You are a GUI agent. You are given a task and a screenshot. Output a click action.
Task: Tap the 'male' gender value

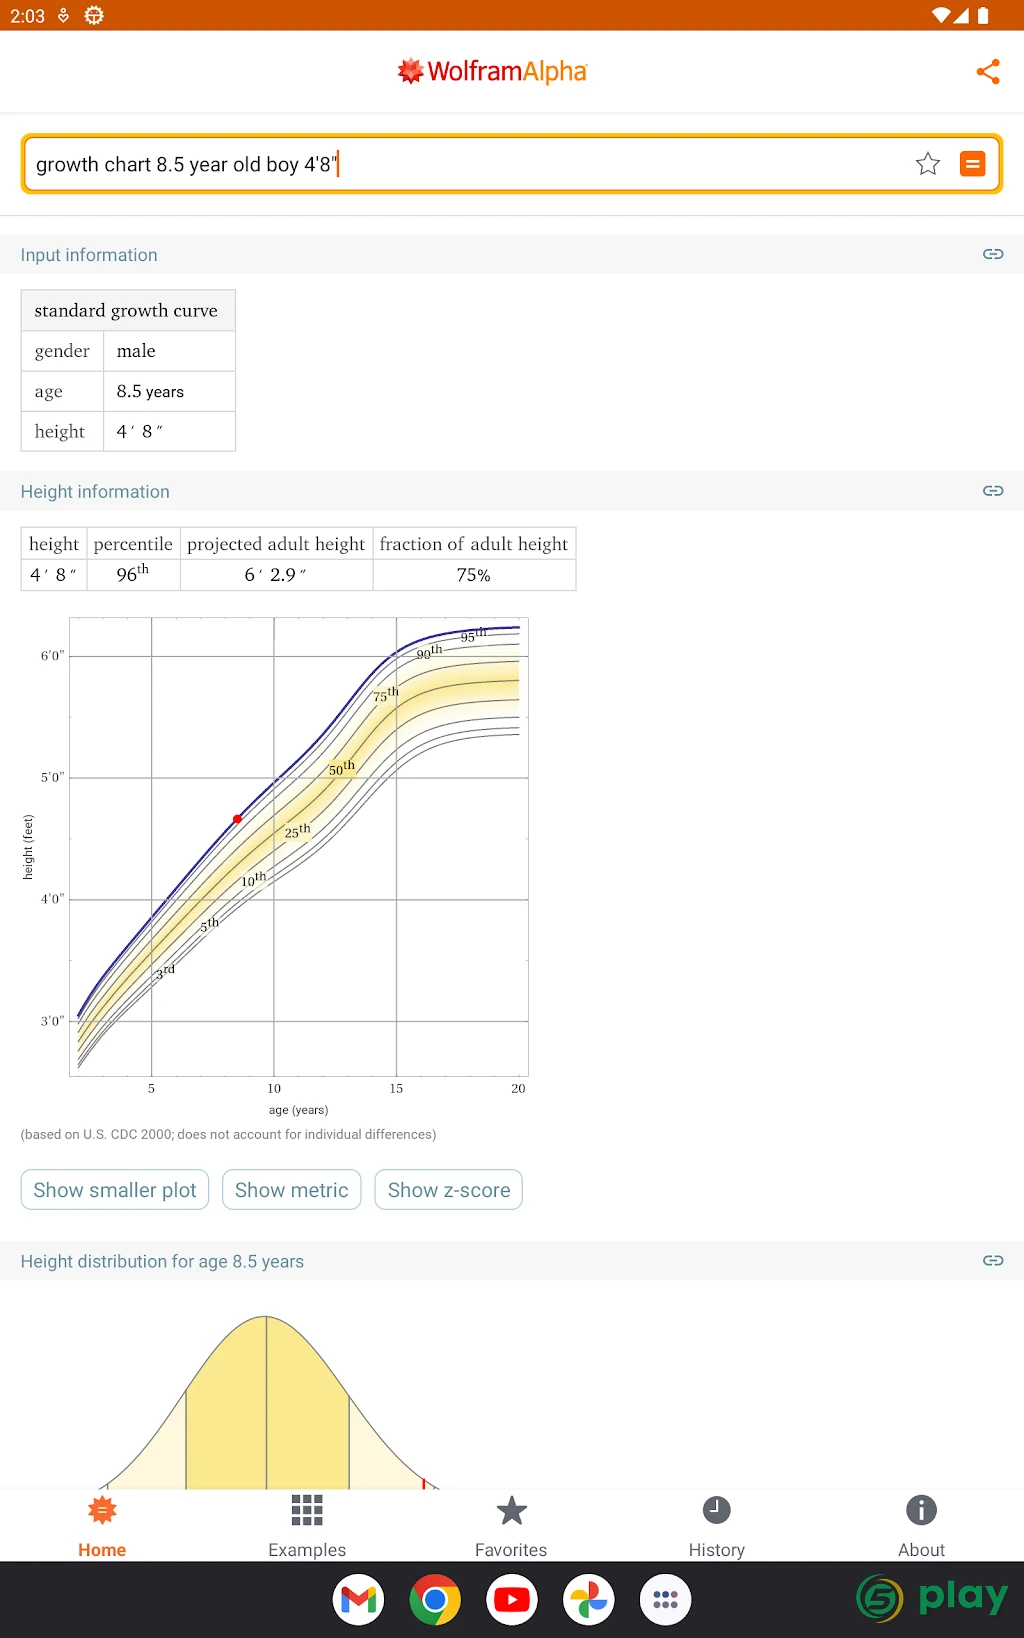pos(136,351)
